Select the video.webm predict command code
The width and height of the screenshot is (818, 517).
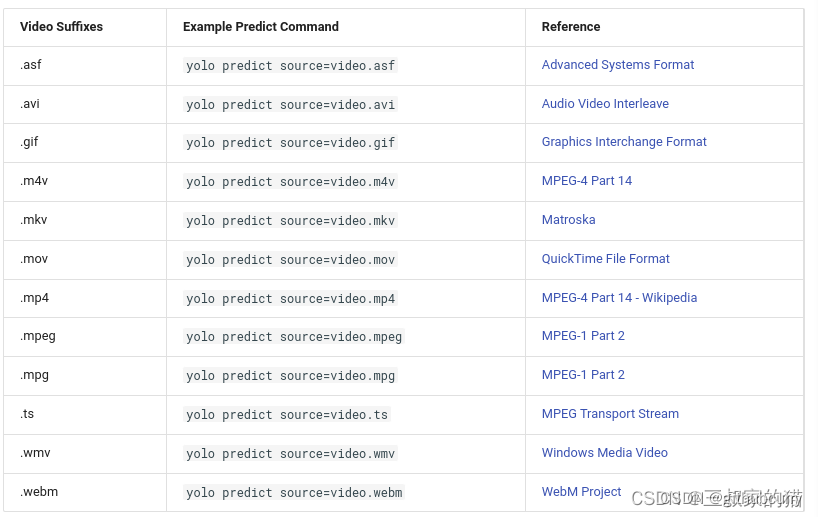click(294, 493)
